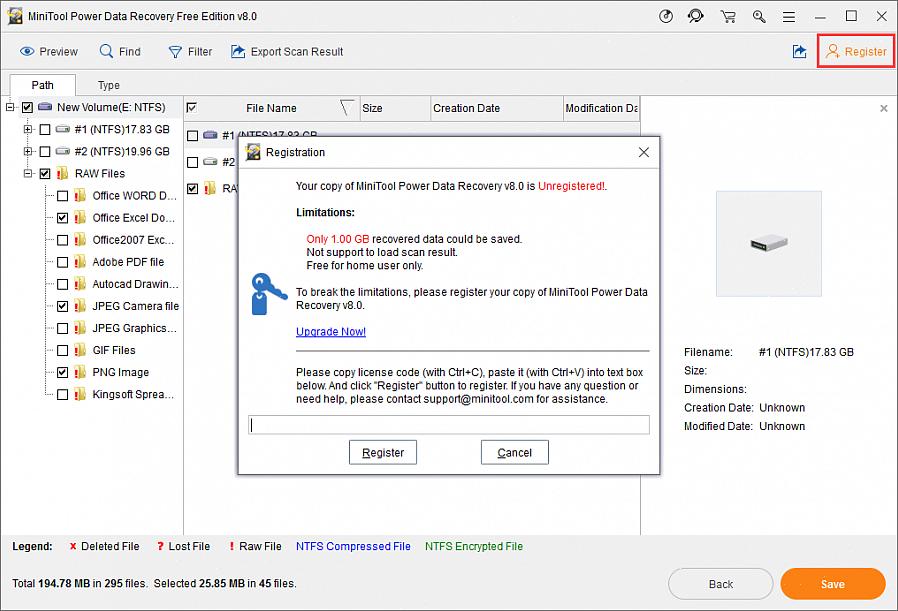Open the timer icon in title bar

click(665, 17)
